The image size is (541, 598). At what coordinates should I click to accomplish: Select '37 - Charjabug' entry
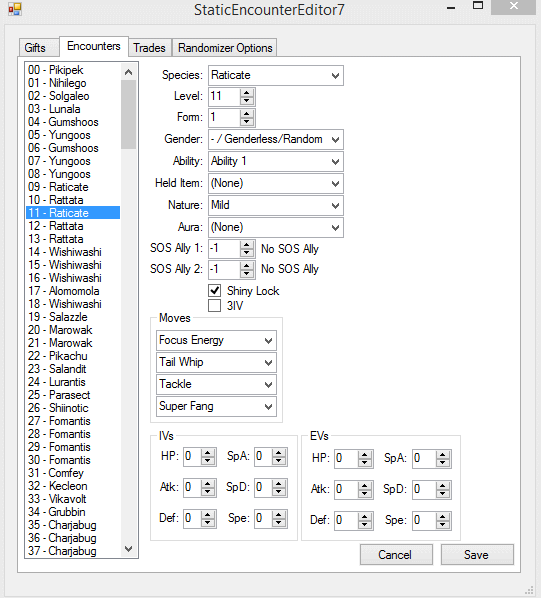point(73,551)
